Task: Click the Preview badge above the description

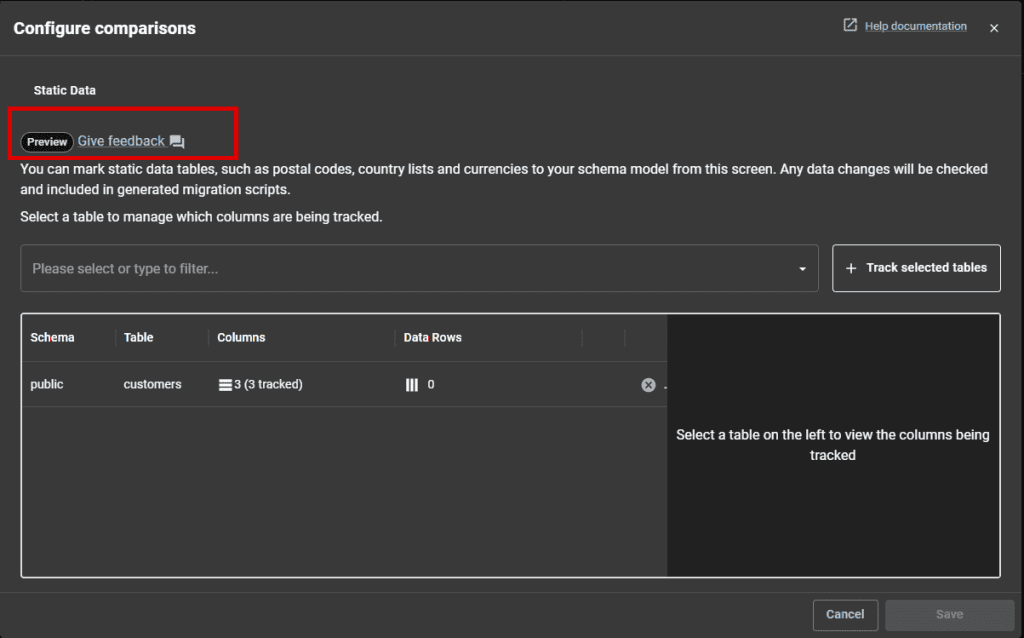Action: pyautogui.click(x=46, y=142)
